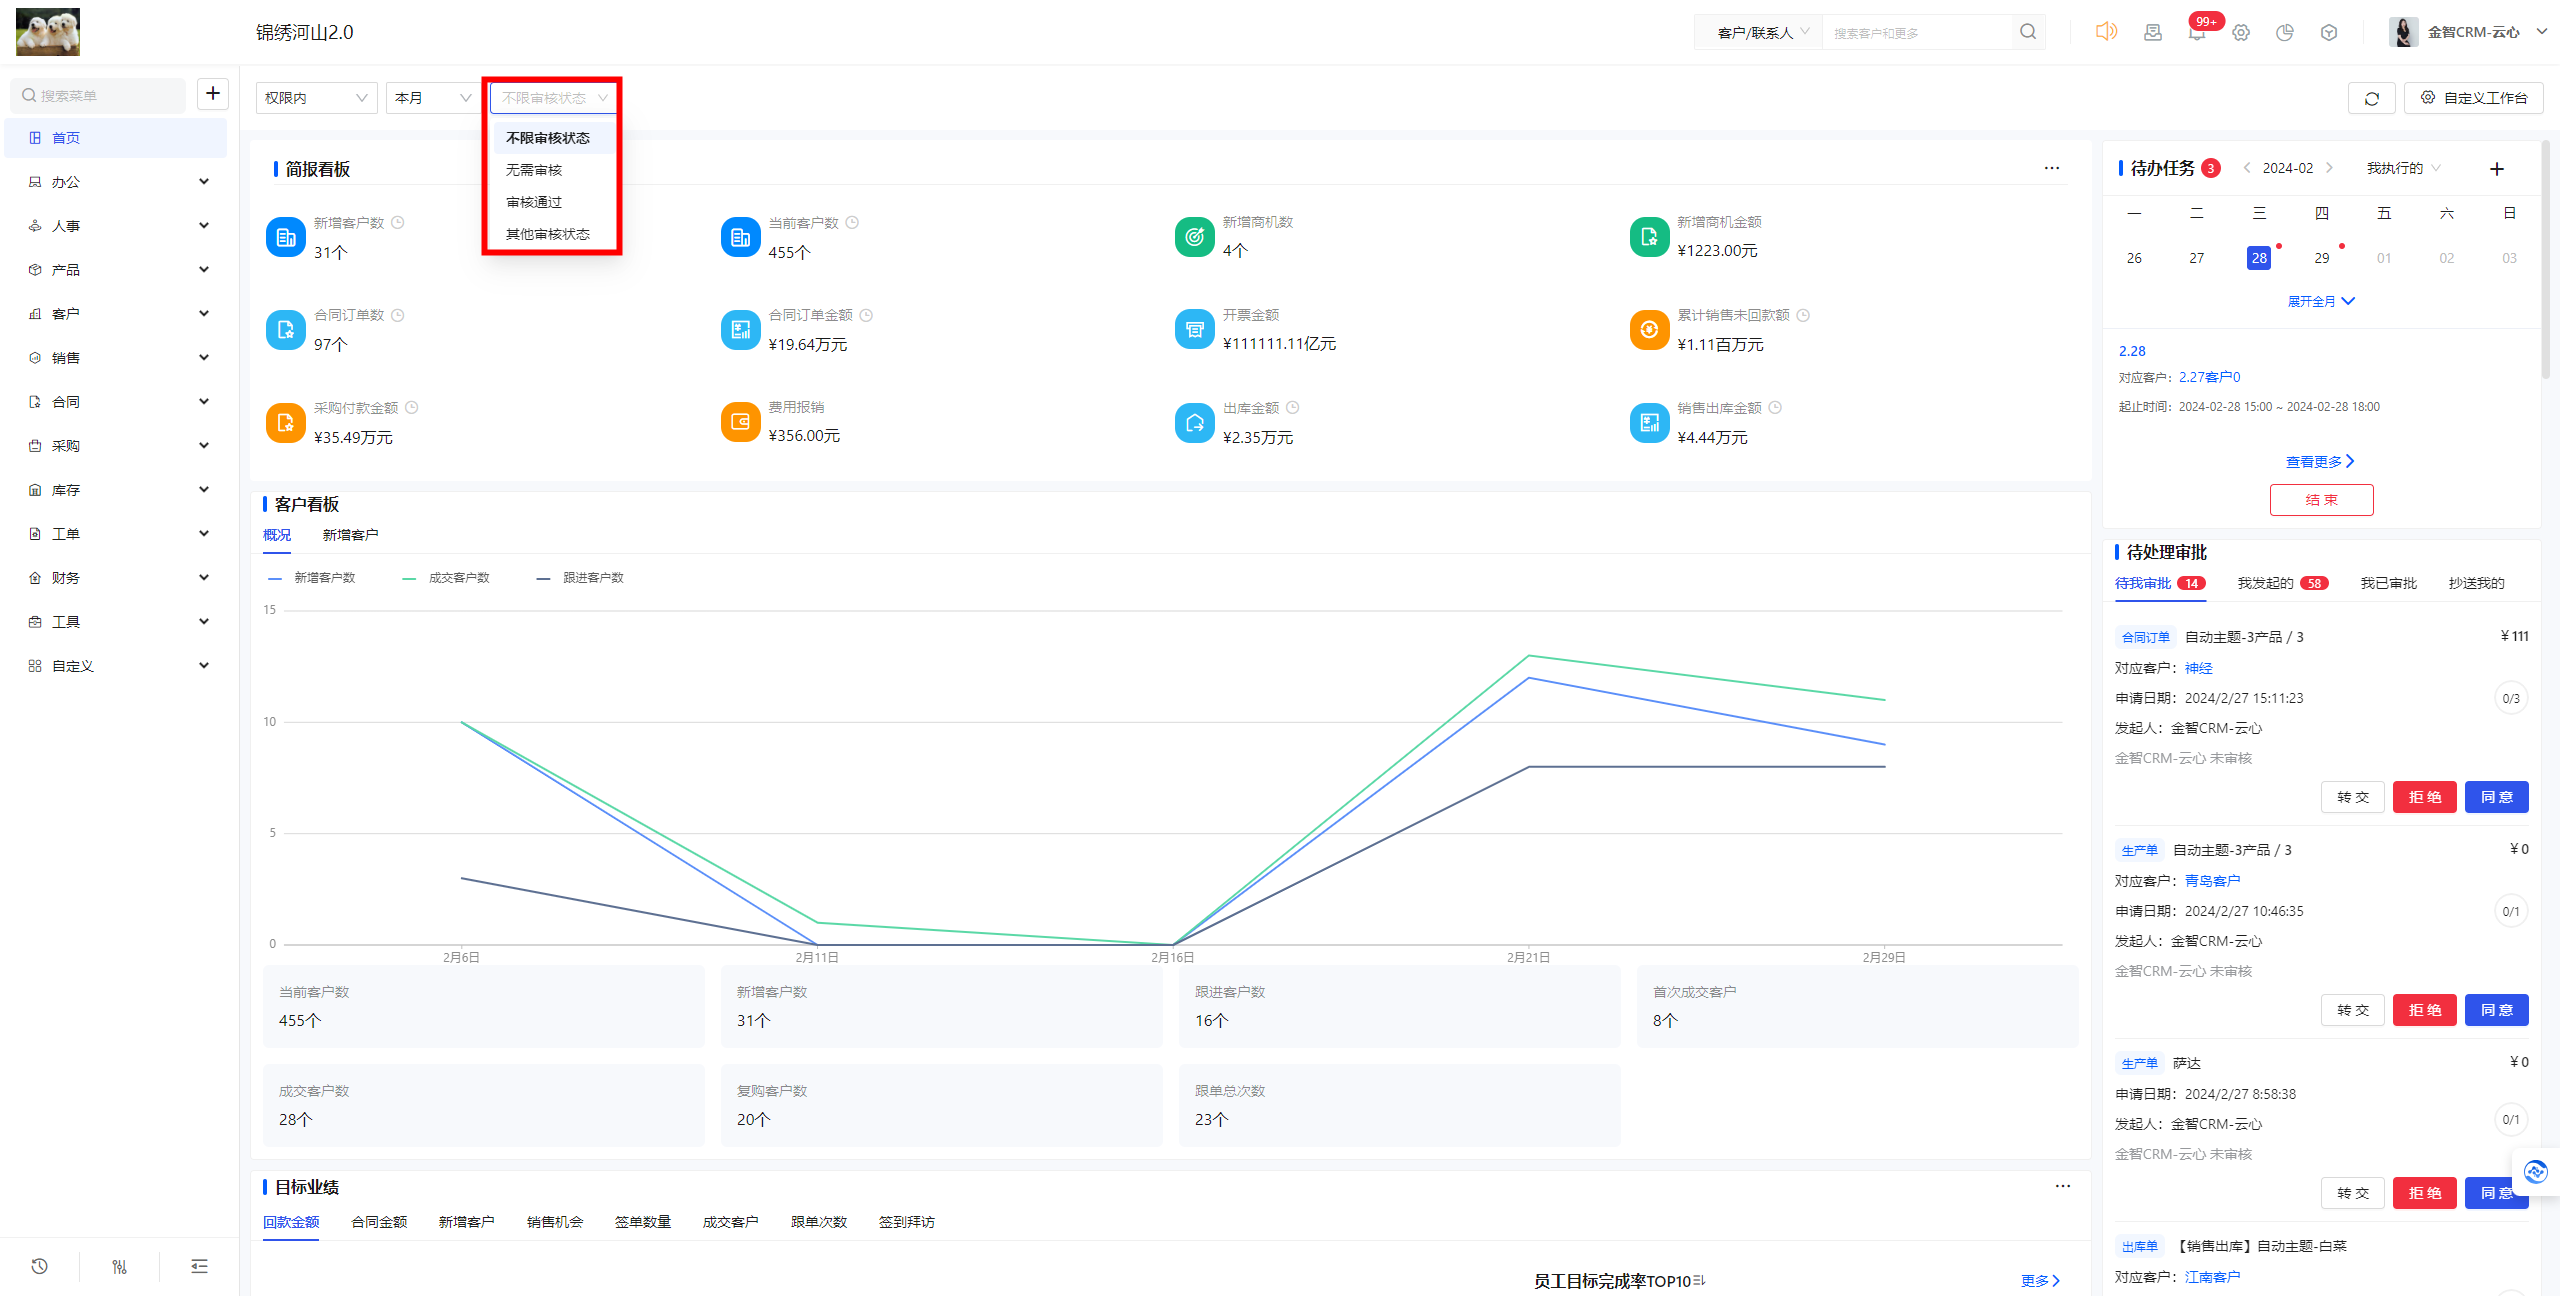Click the company logo thumbnail at top left
This screenshot has height=1296, width=2560.
(48, 32)
